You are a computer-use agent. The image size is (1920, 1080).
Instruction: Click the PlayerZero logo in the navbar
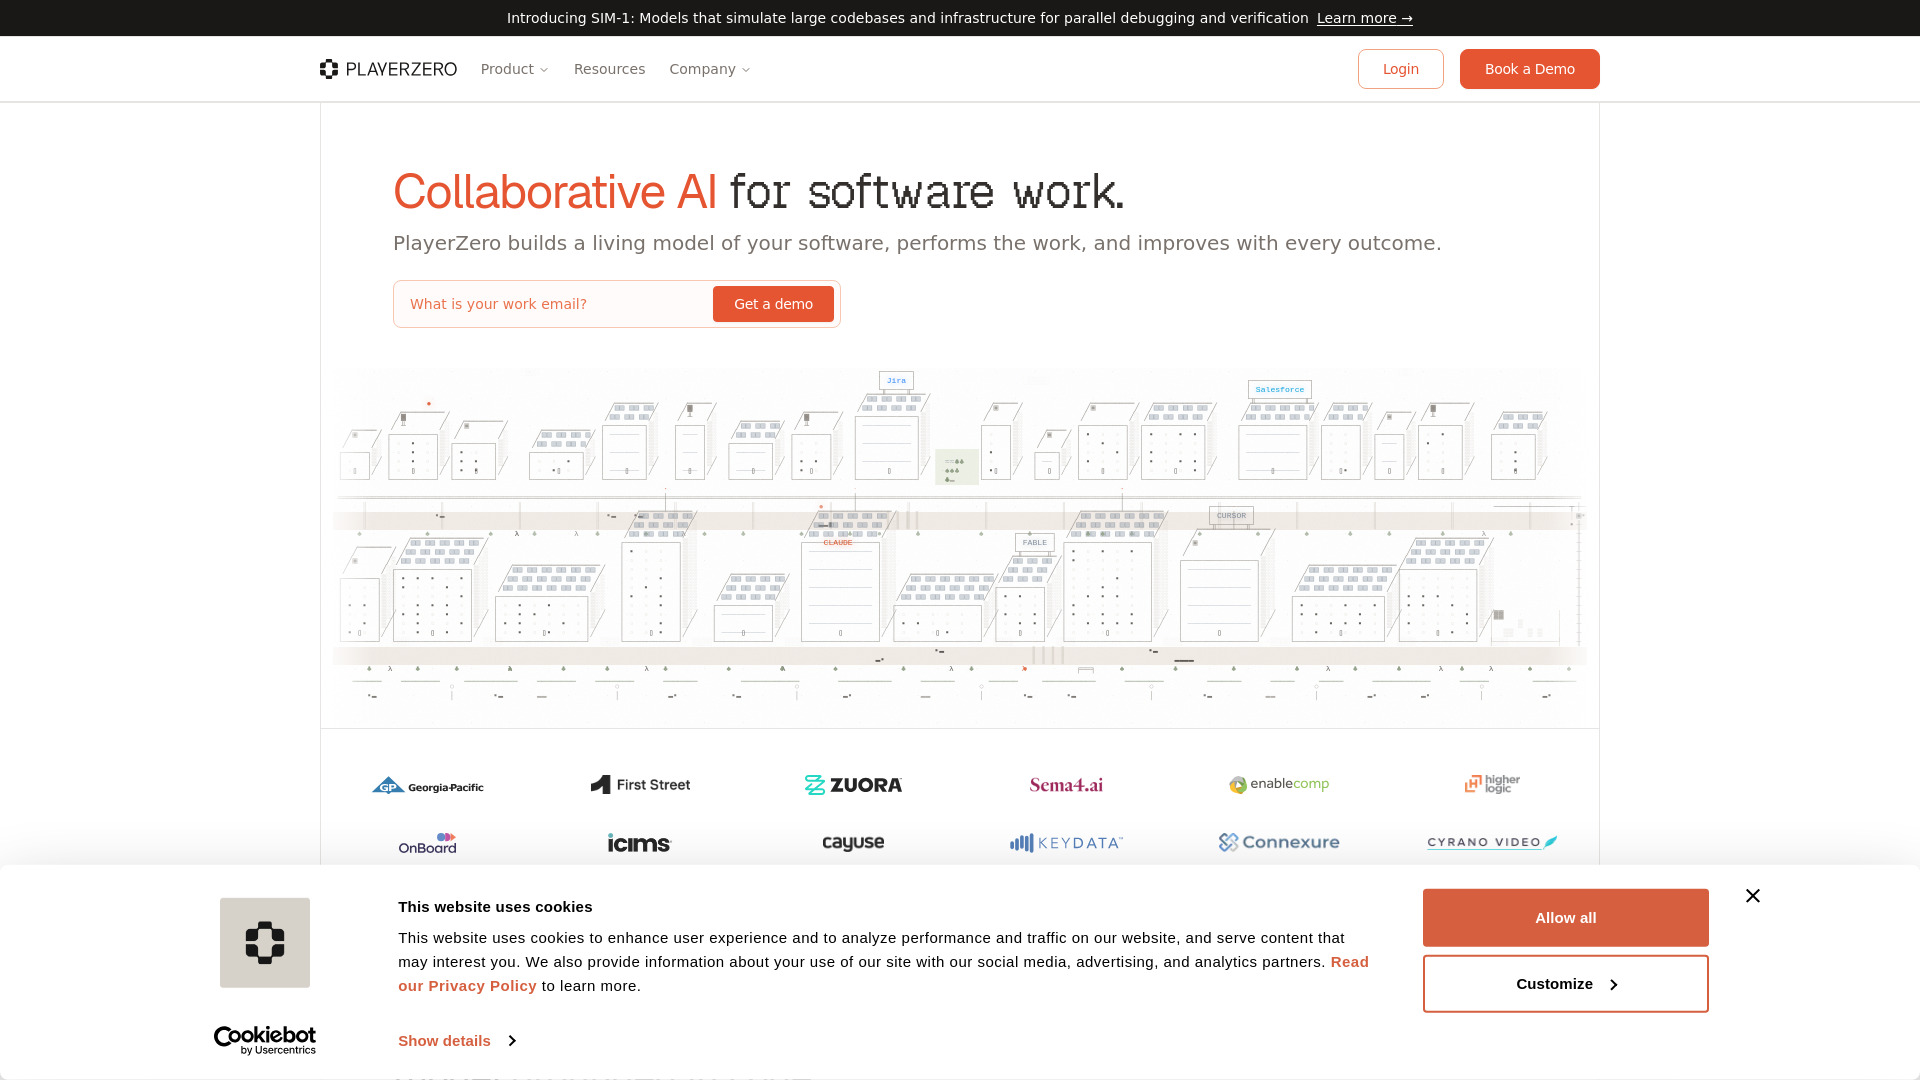click(x=388, y=69)
